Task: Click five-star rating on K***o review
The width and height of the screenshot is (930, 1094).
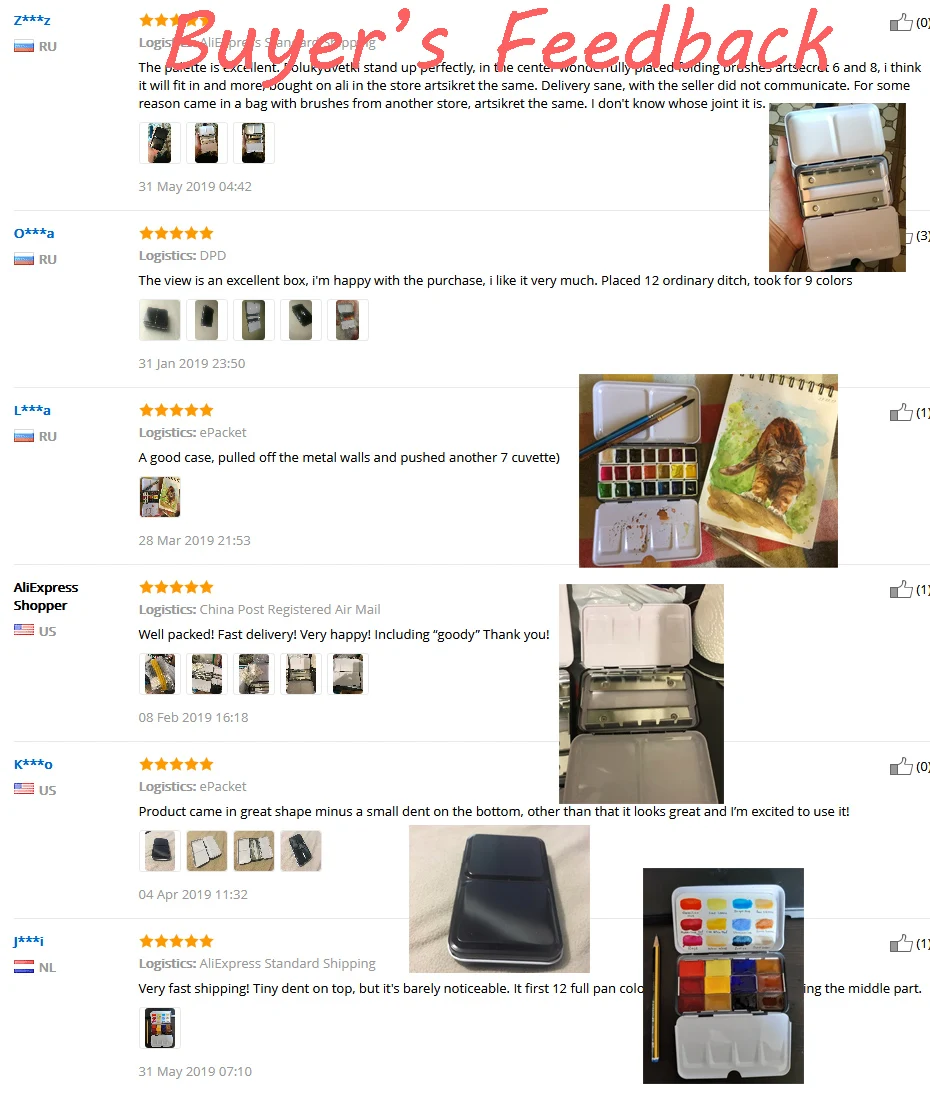Action: pyautogui.click(x=176, y=764)
